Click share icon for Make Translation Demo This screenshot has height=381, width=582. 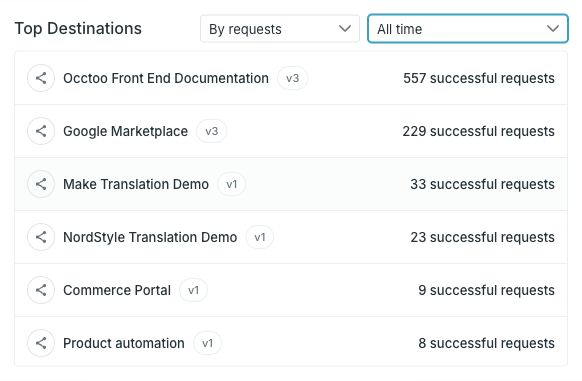coord(41,184)
